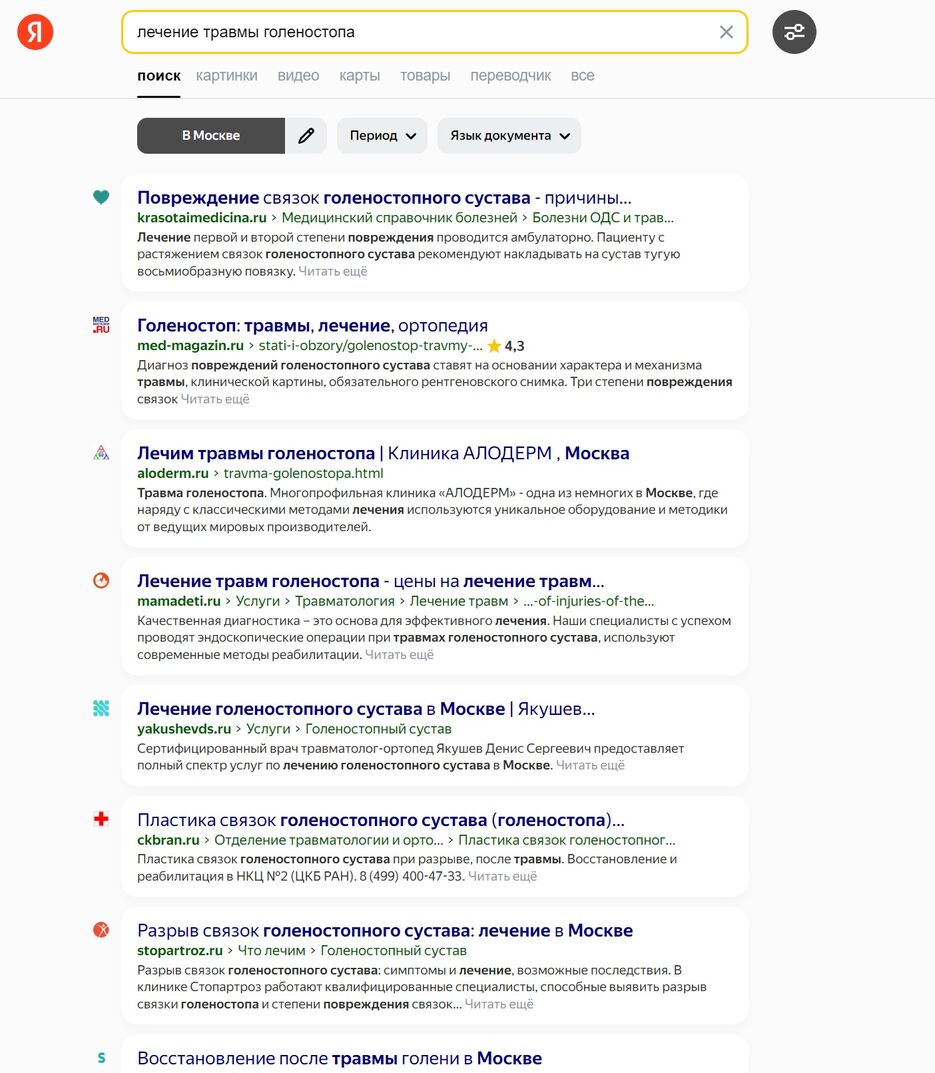Open "Повреждение связок голеностопного сустава" result
This screenshot has height=1073, width=935.
point(384,198)
